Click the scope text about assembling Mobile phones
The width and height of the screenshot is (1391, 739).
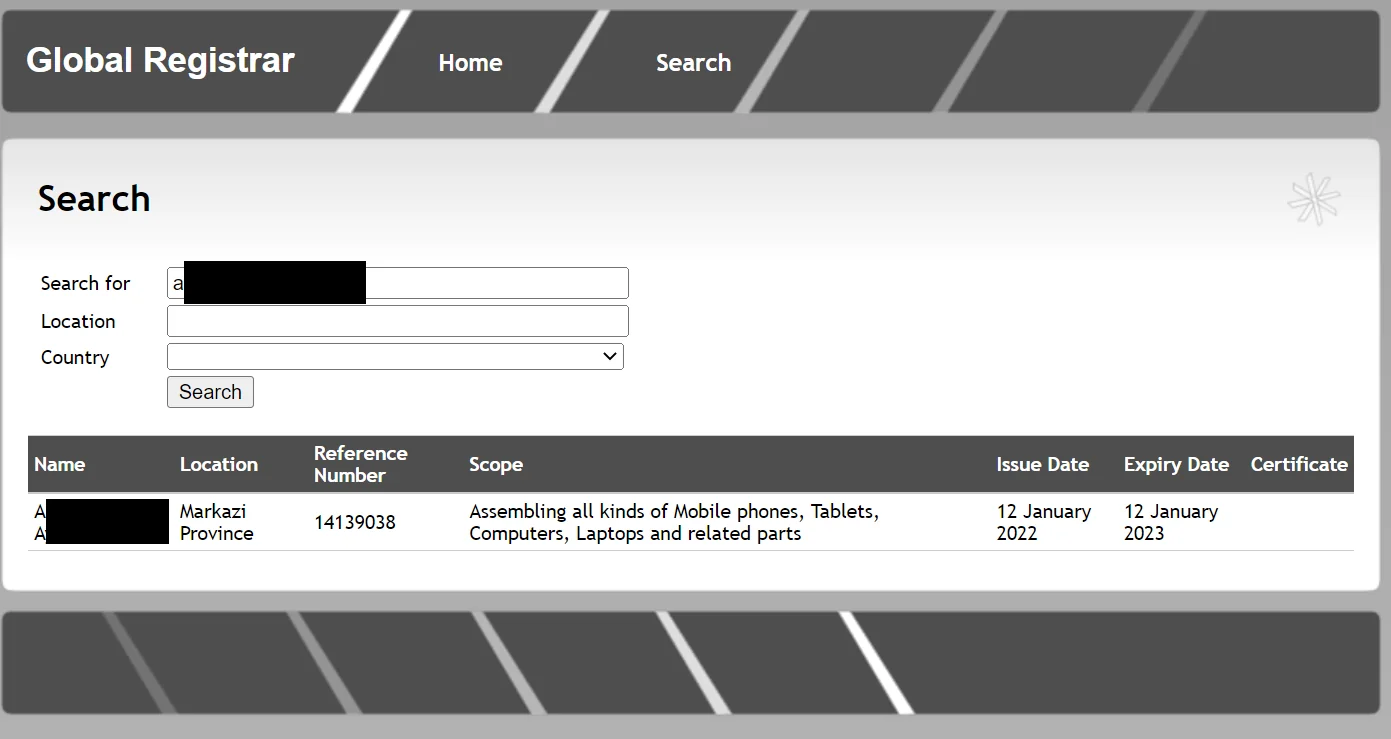click(673, 522)
